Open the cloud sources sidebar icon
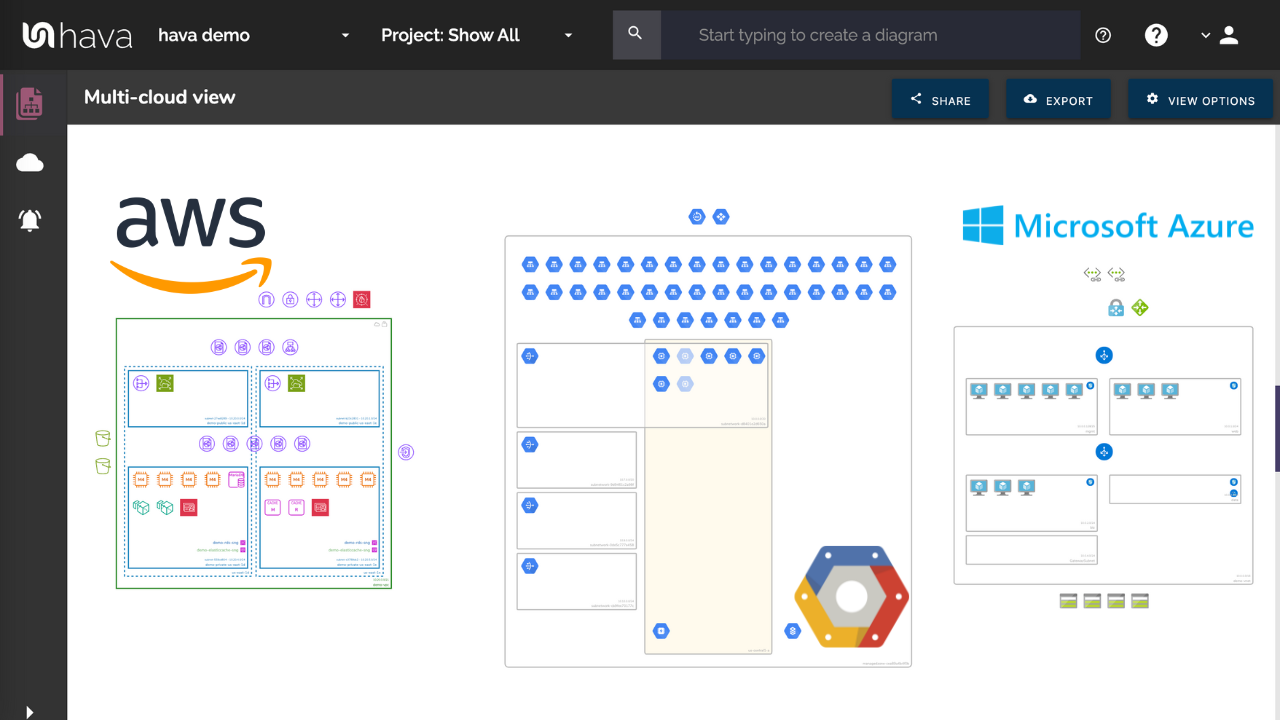This screenshot has height=720, width=1280. [30, 163]
